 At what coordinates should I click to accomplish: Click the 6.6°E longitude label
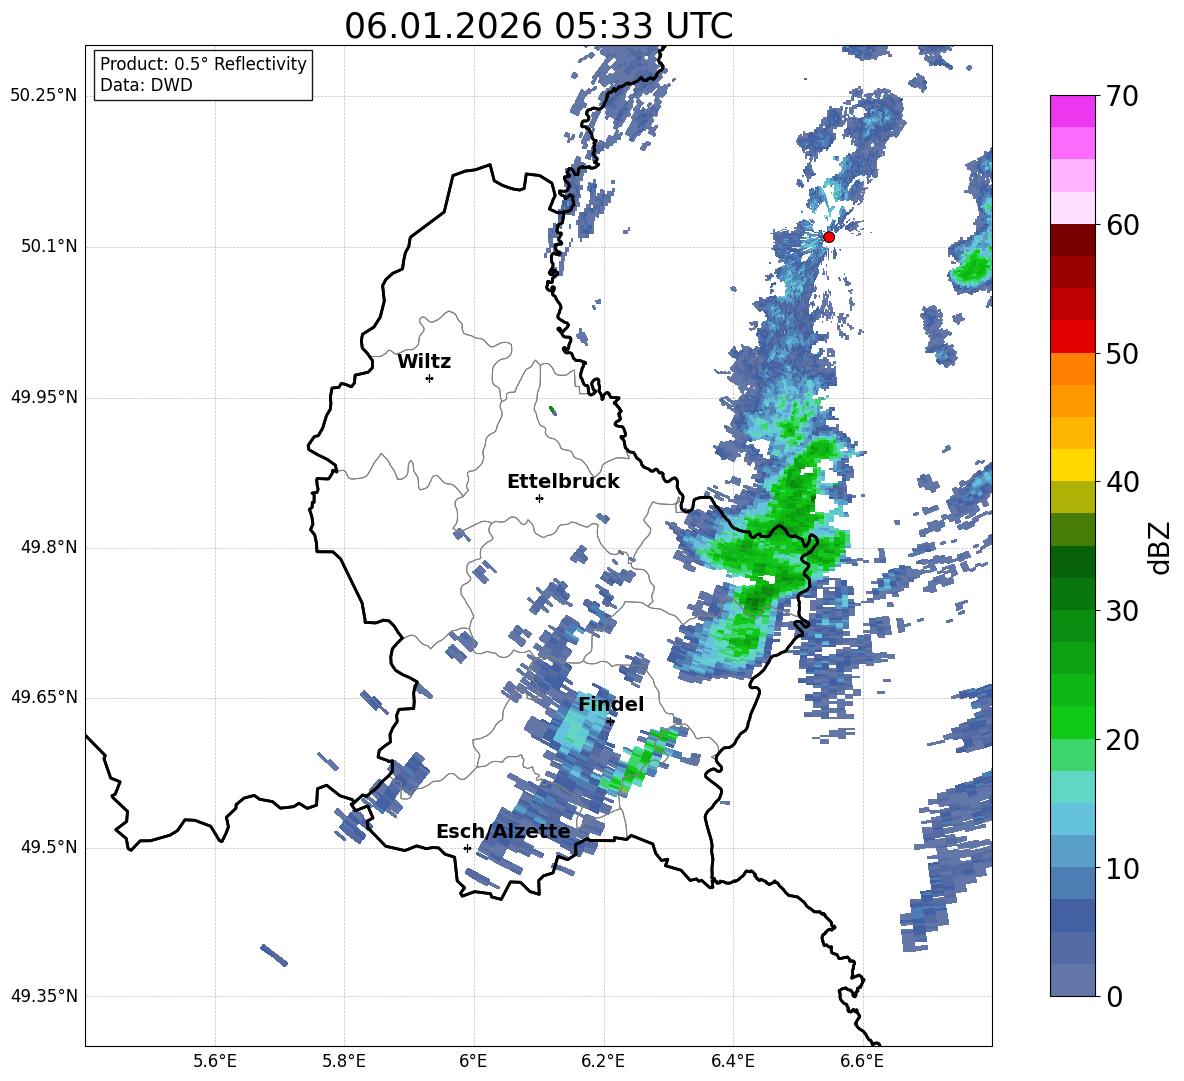coord(862,1061)
